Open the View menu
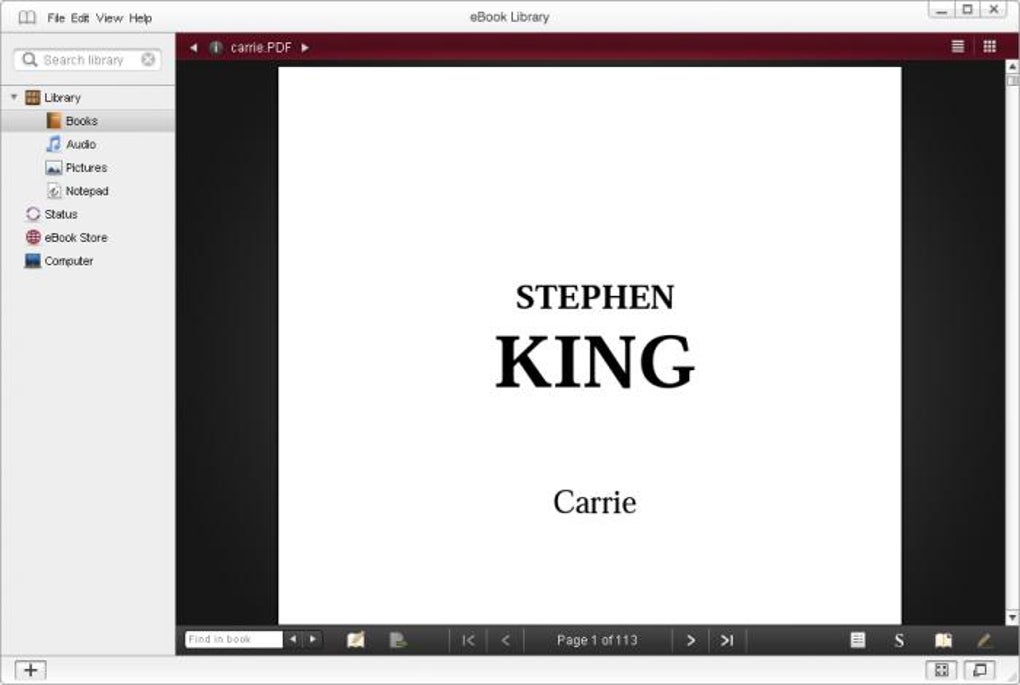The width and height of the screenshot is (1020, 685). 109,18
